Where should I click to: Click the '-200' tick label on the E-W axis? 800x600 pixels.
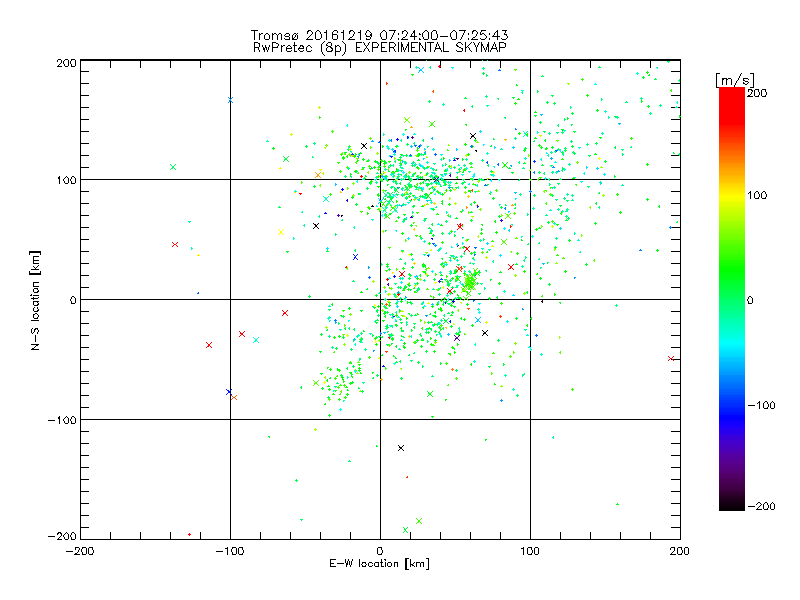coord(80,551)
